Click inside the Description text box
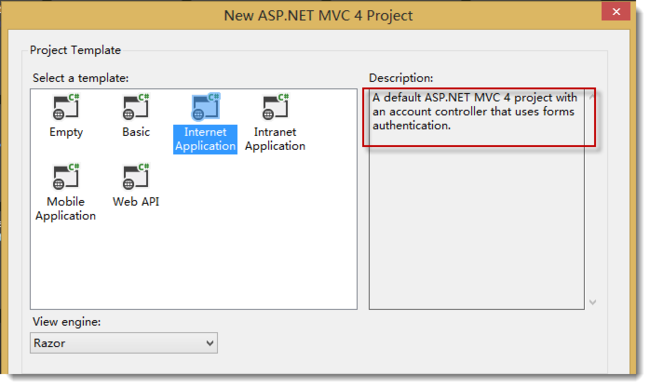This screenshot has height=388, width=650. pyautogui.click(x=477, y=199)
